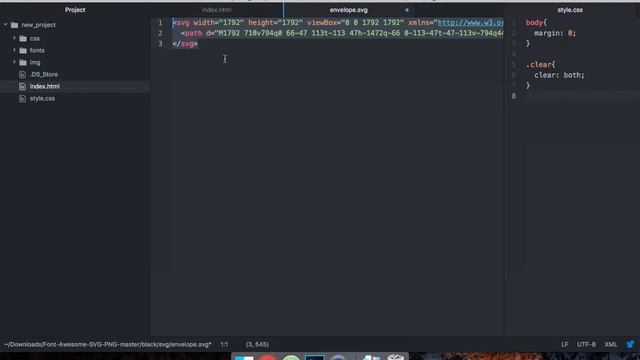Expand the fonts folder arrow
The width and height of the screenshot is (640, 360).
coord(14,50)
